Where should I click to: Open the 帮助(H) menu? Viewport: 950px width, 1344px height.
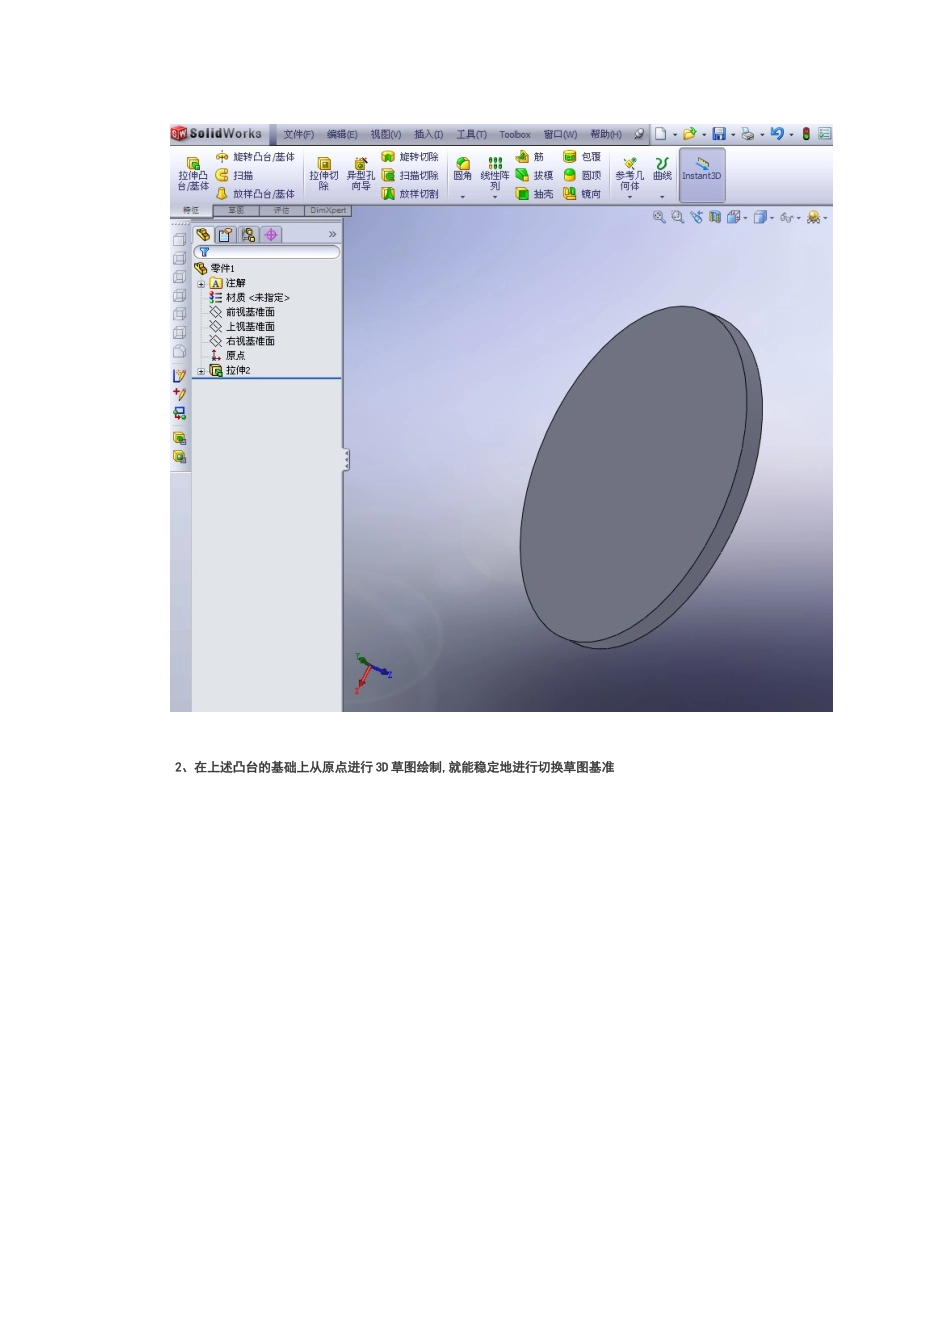click(606, 134)
